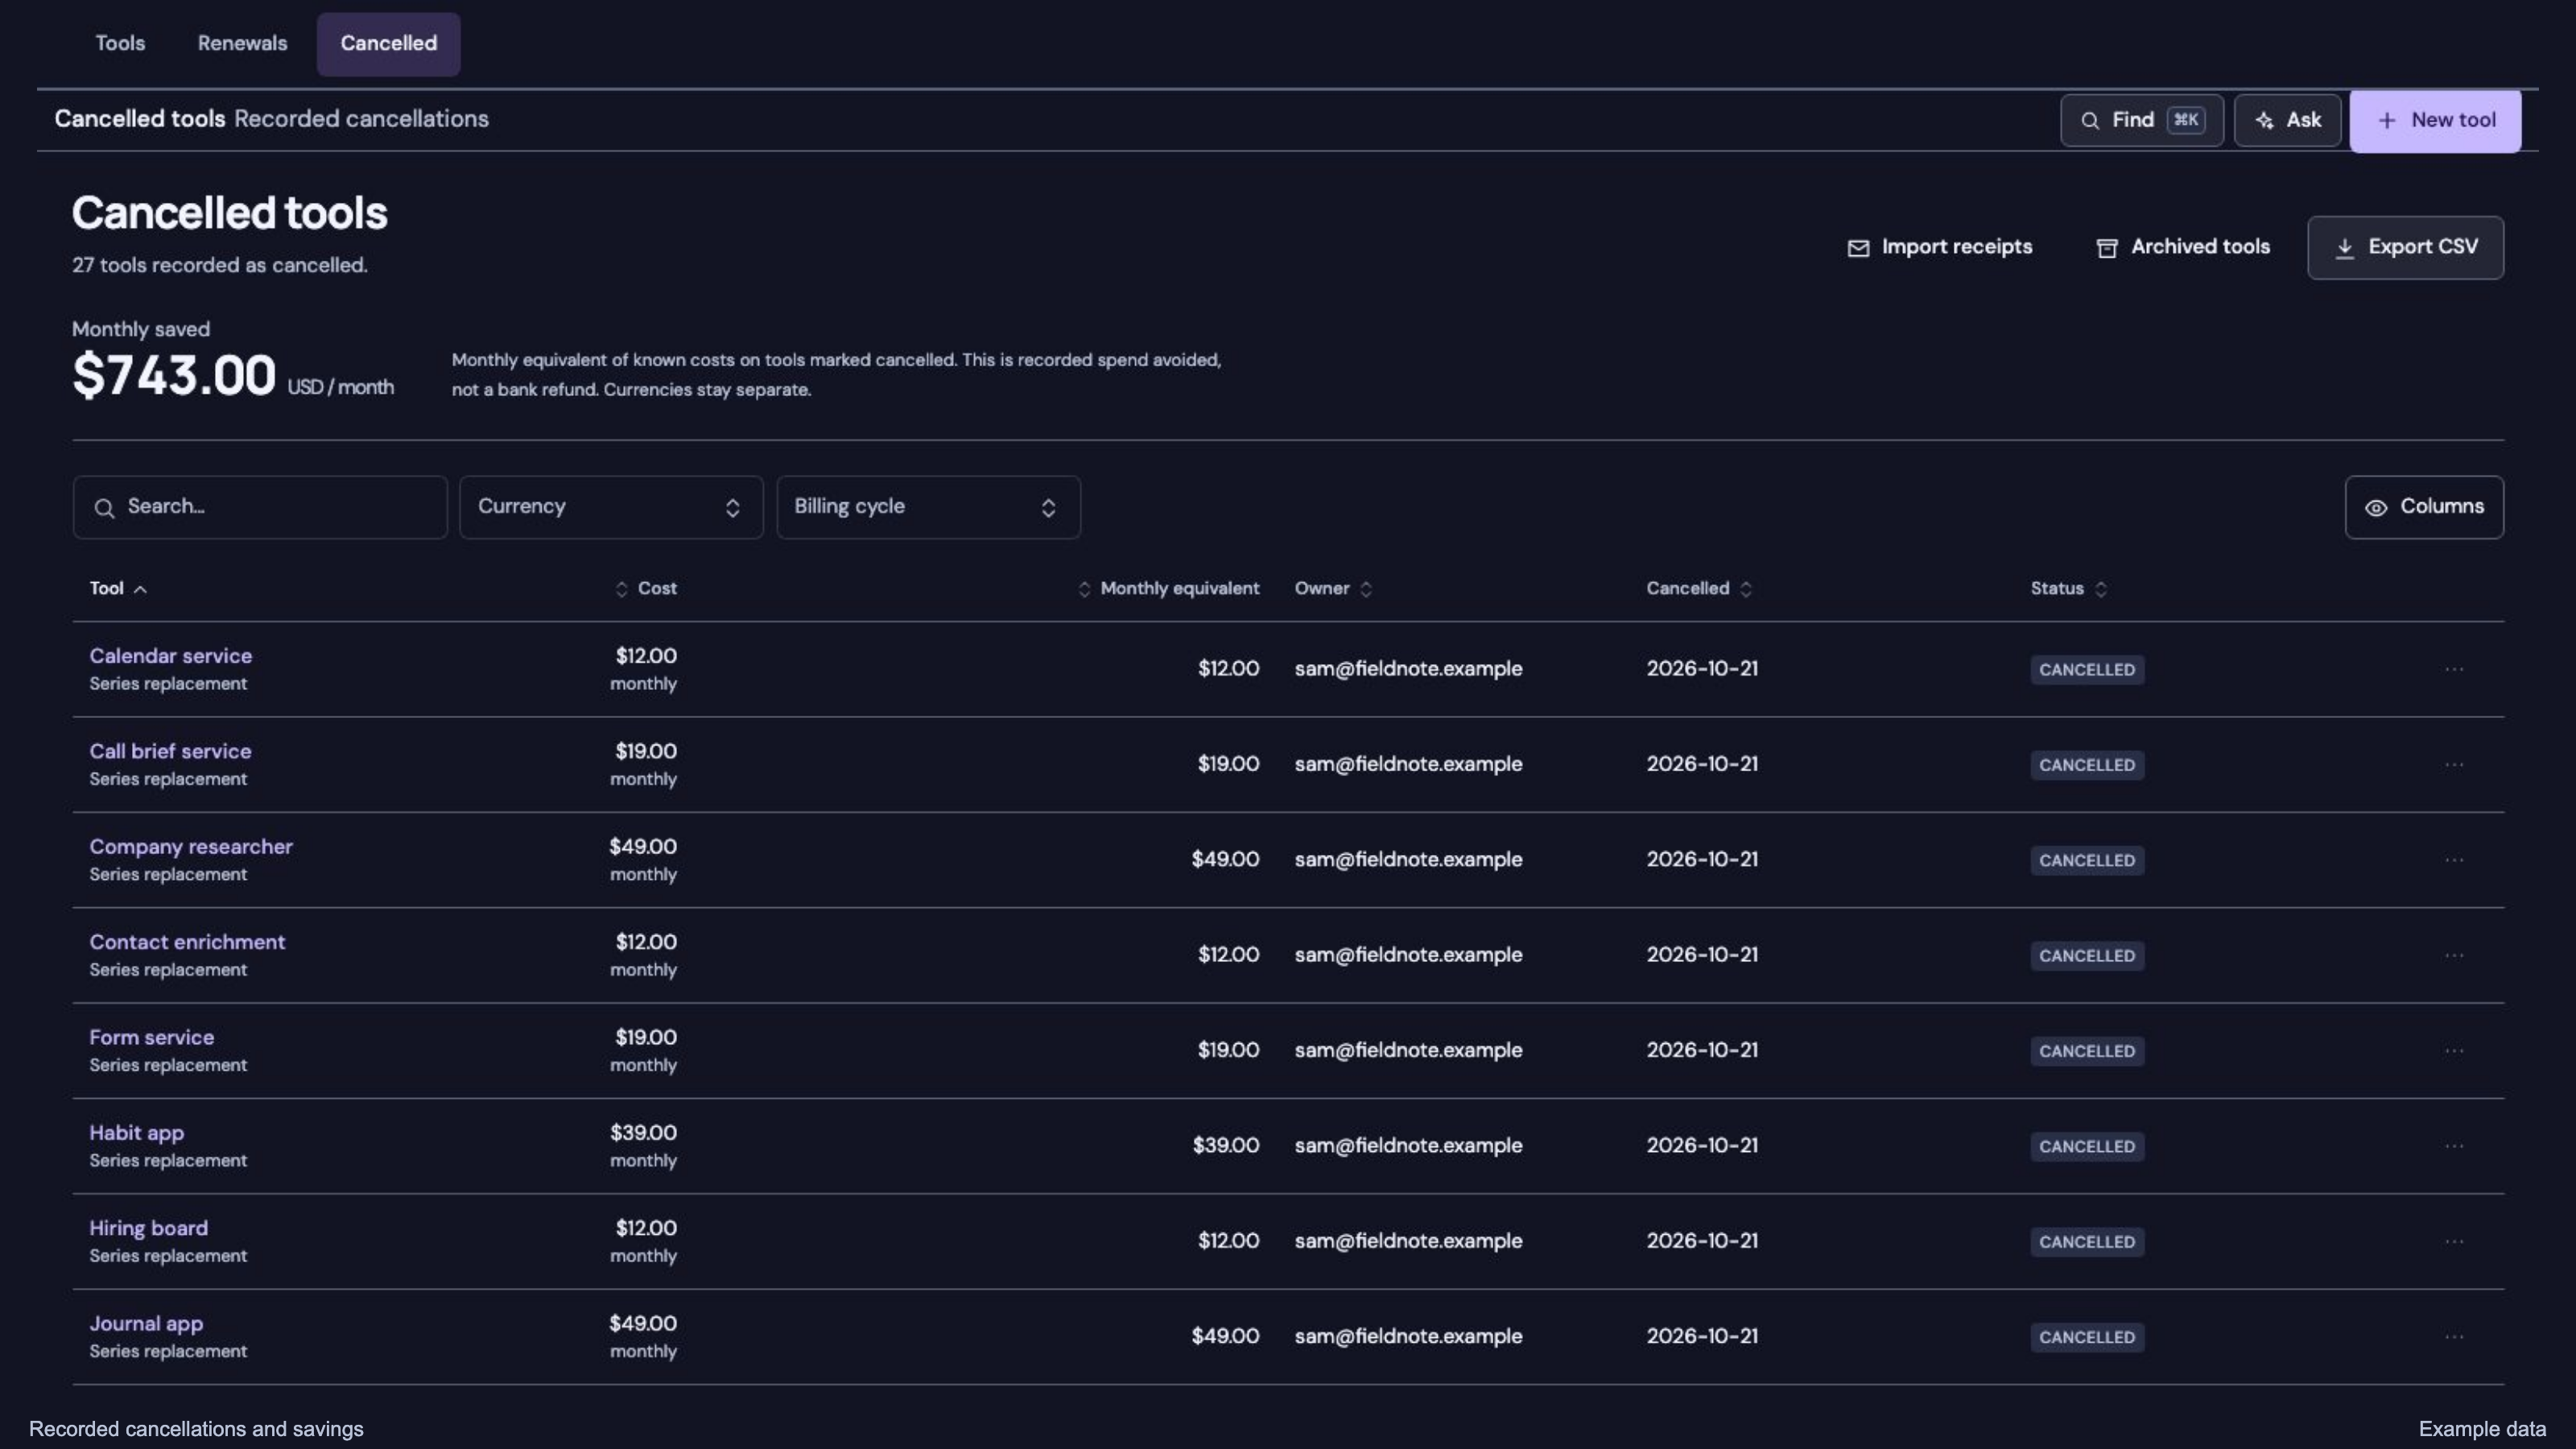Viewport: 2576px width, 1449px height.
Task: Open row actions menu for Habit app
Action: coord(2454,1146)
